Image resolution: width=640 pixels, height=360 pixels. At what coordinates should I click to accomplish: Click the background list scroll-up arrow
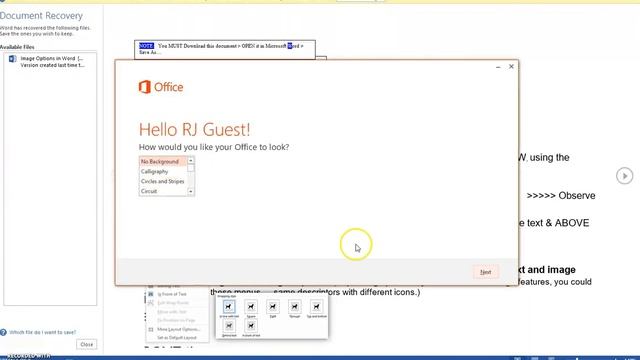pyautogui.click(x=191, y=161)
